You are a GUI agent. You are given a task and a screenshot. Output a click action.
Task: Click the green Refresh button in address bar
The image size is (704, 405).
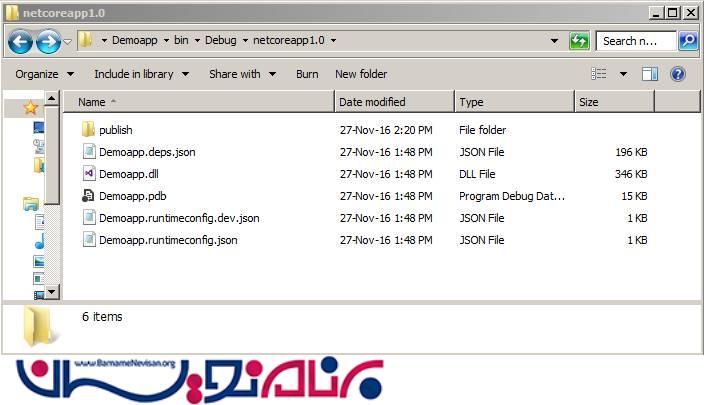579,41
